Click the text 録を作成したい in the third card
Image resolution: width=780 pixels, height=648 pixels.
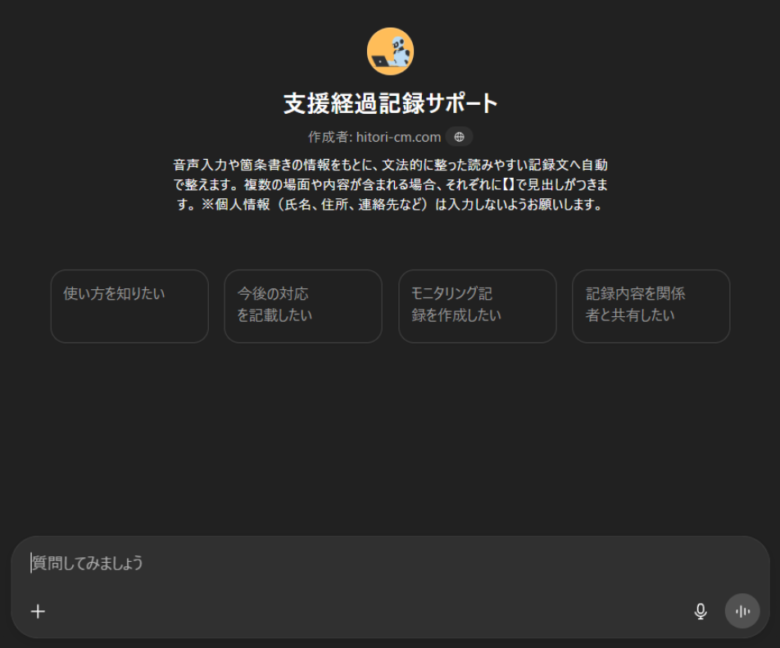[456, 315]
